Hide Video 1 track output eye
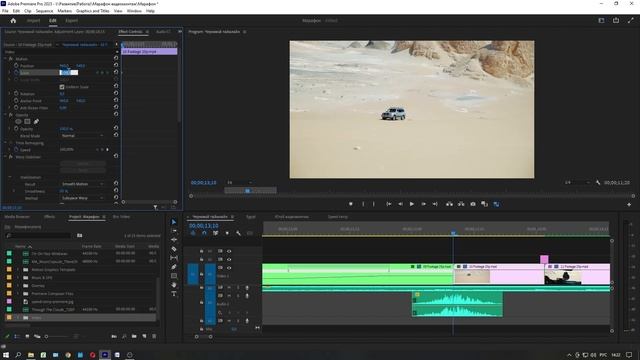This screenshot has width=640, height=360. pos(229,268)
